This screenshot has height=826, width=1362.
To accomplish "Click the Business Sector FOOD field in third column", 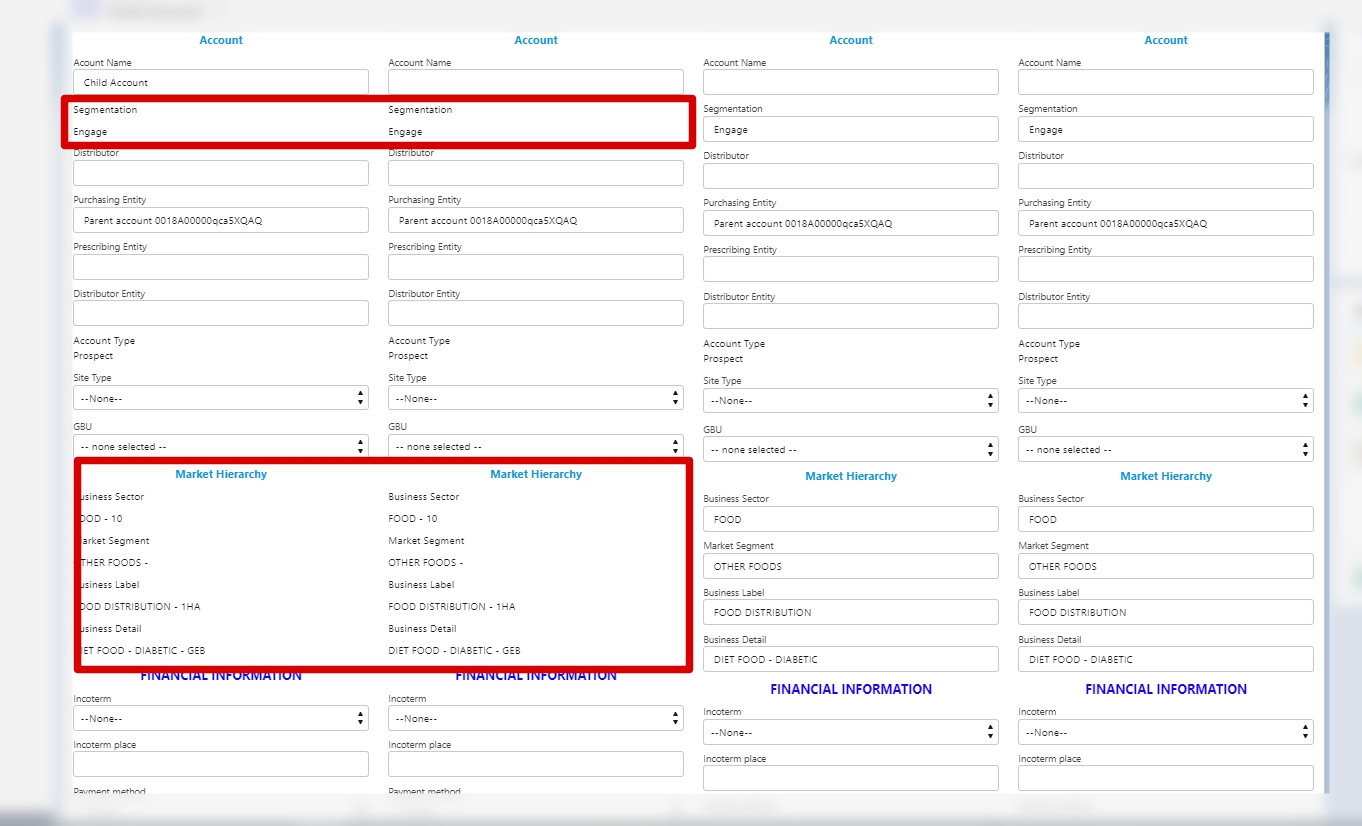I will tap(851, 519).
